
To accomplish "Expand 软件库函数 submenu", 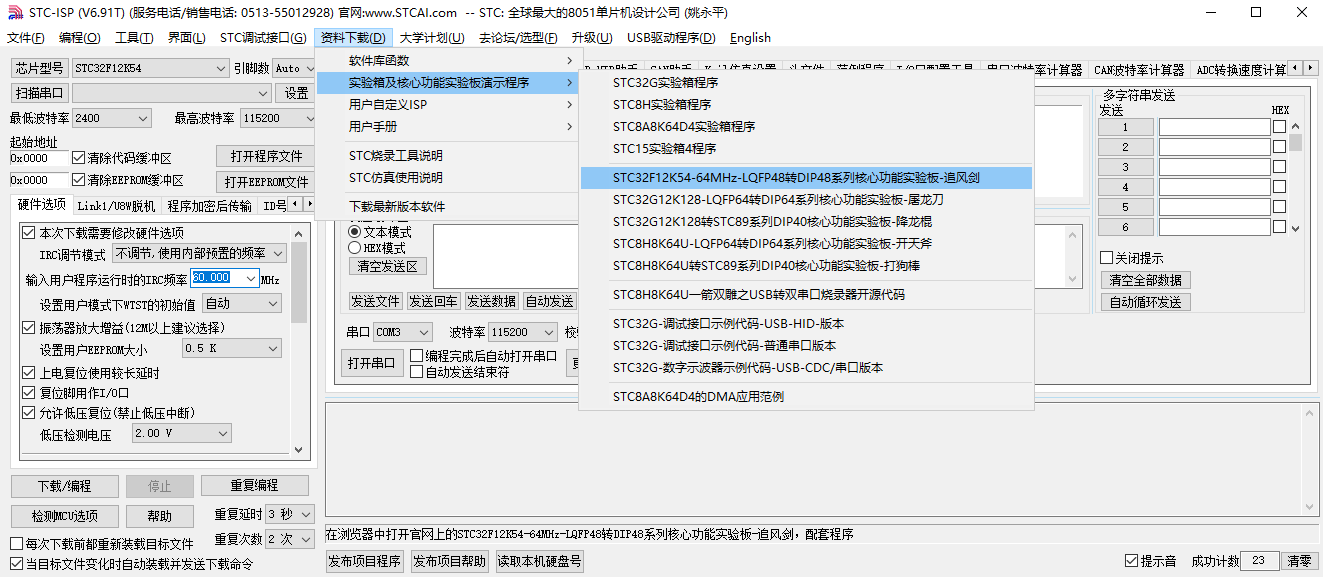I will click(x=447, y=61).
